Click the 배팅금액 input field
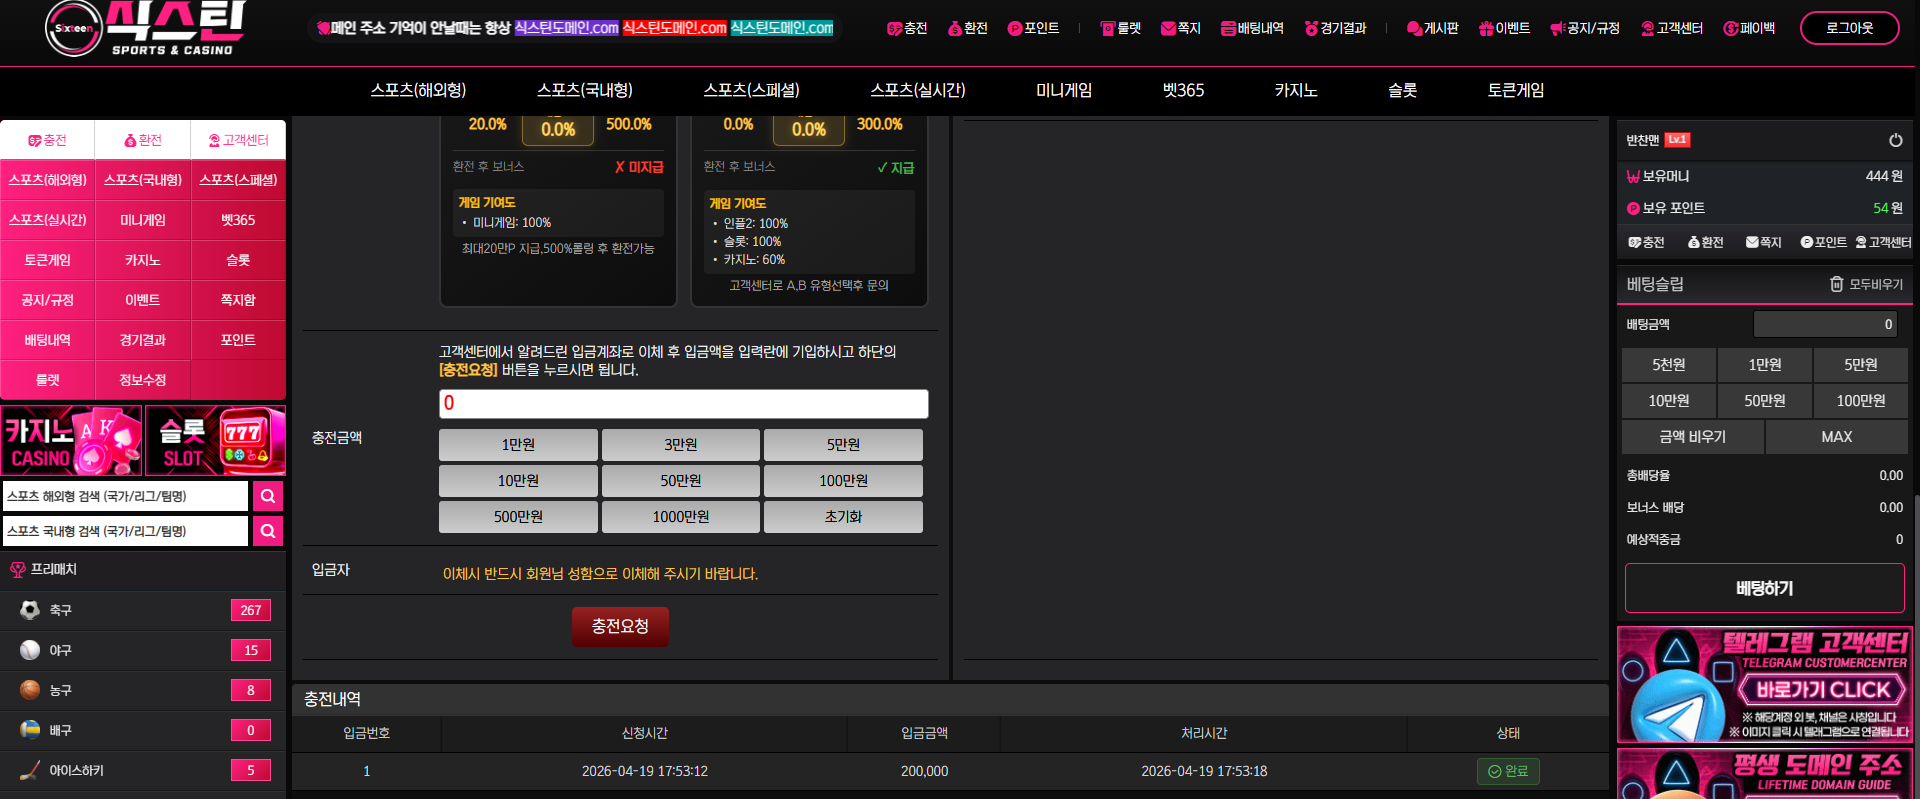Image resolution: width=1920 pixels, height=799 pixels. [1825, 324]
